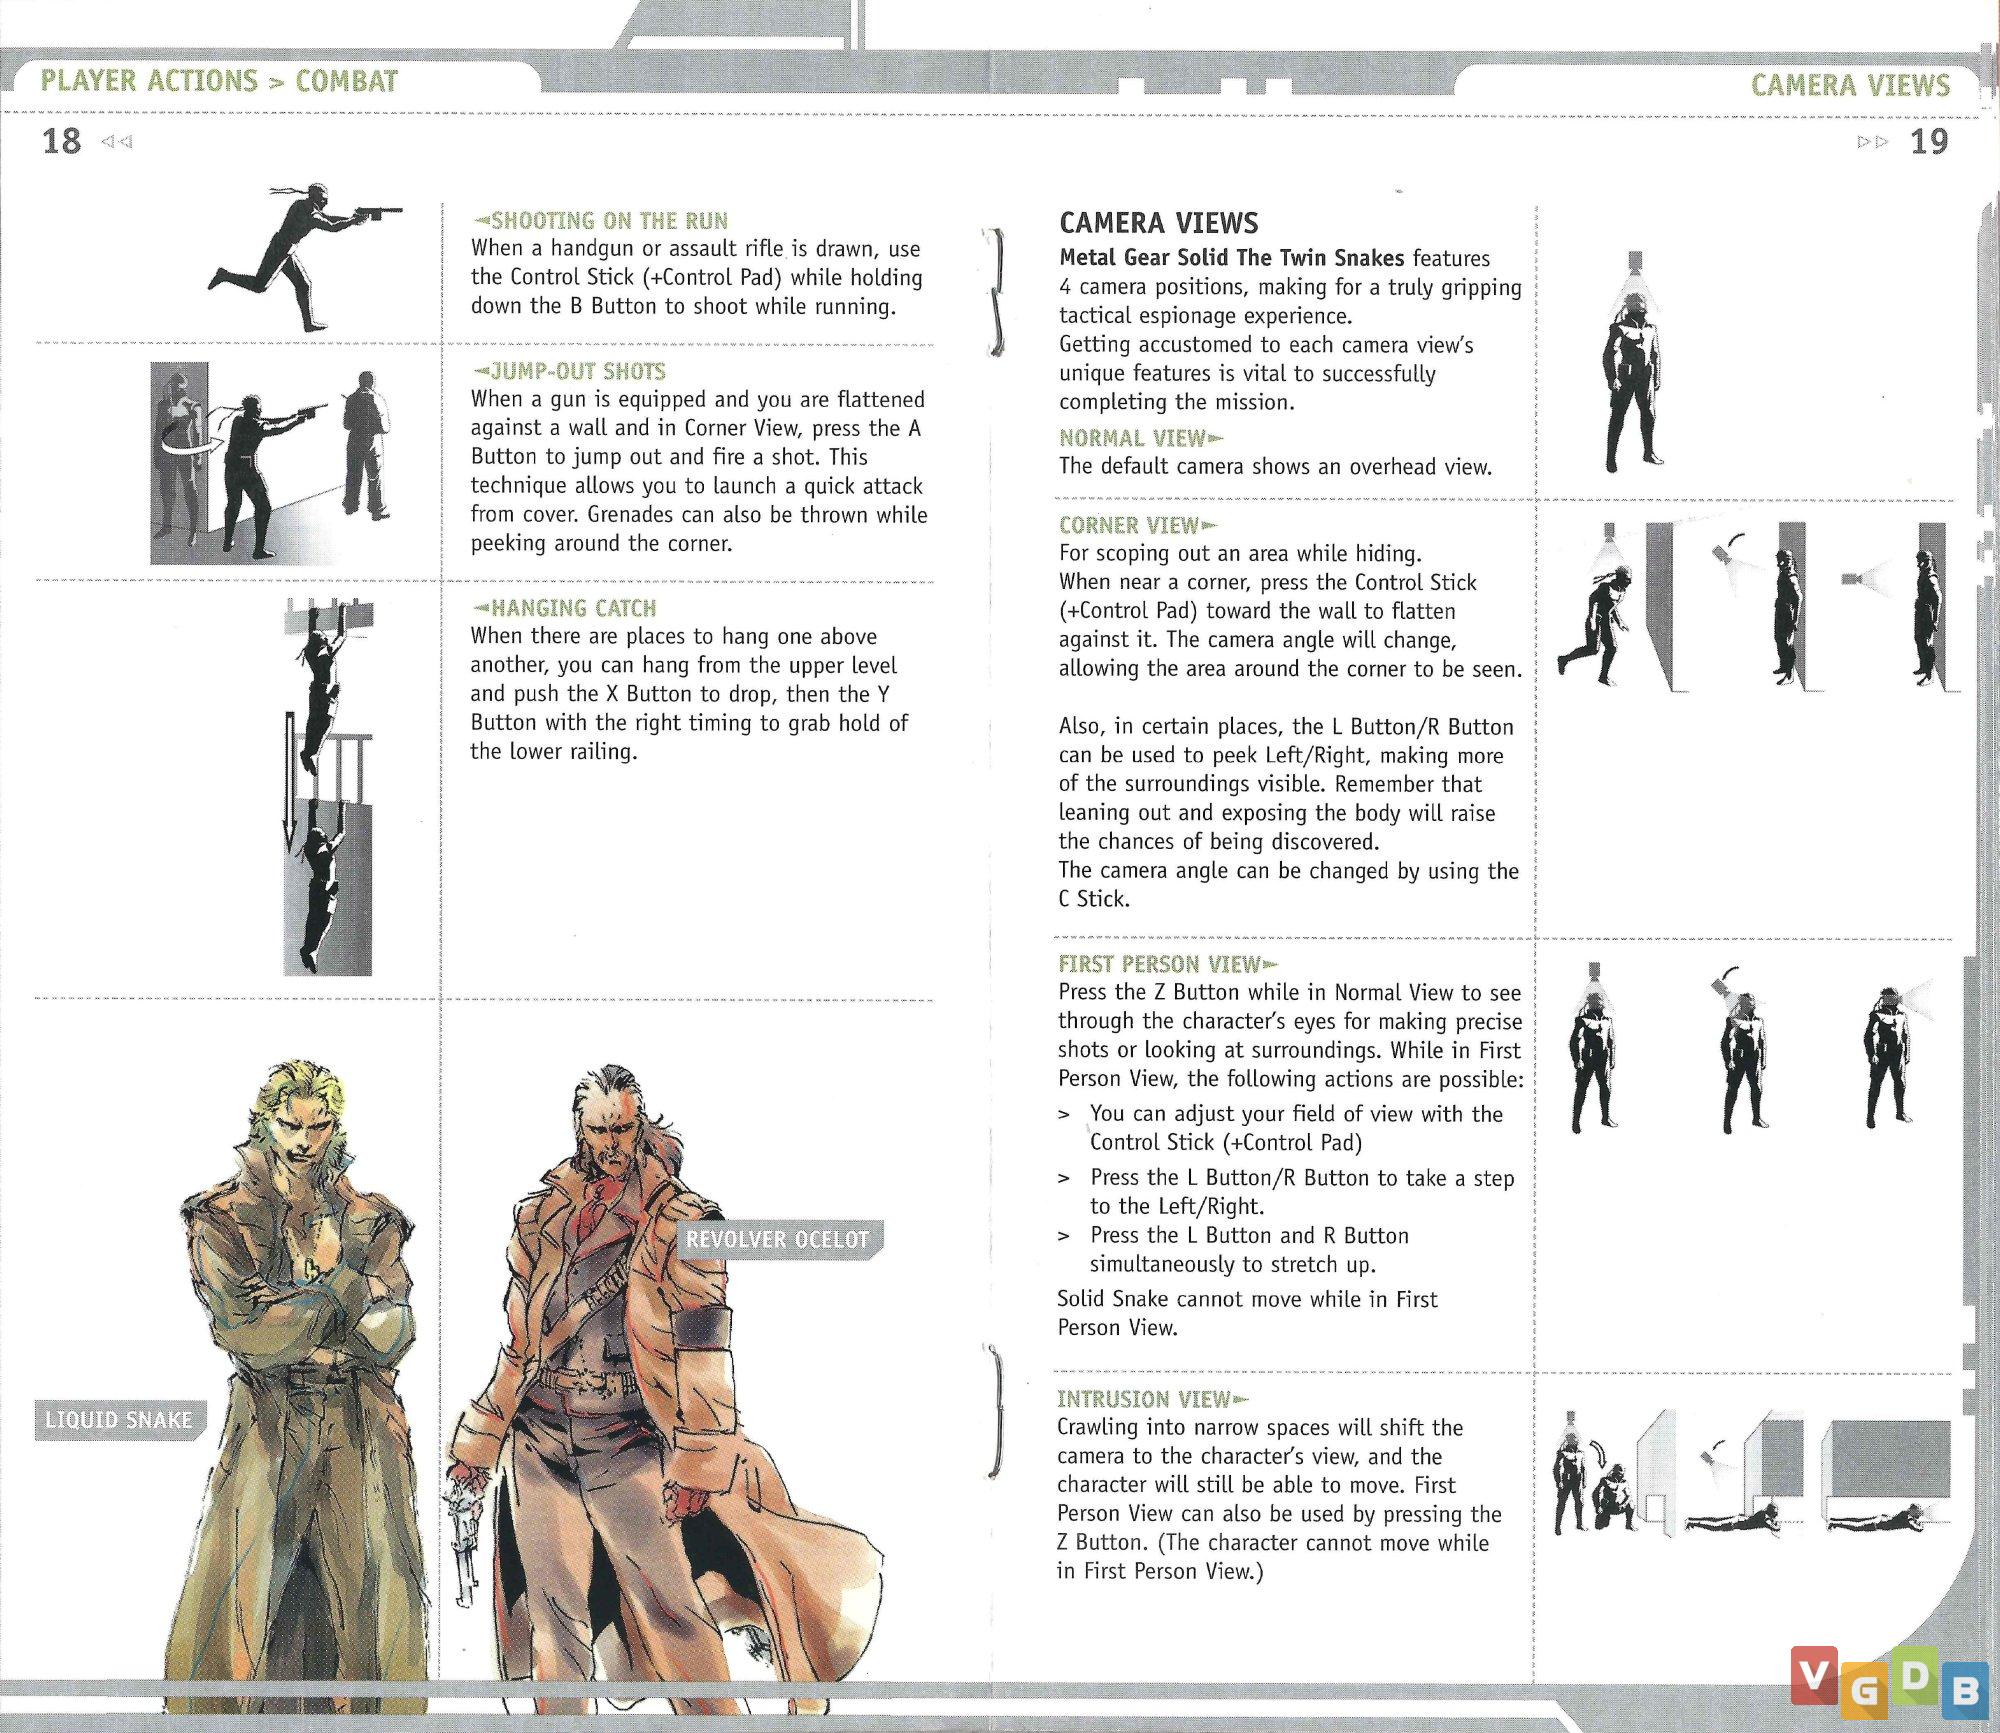Screen dimensions: 2000x1733
Task: Click the CAMERA VIEWS tab header at top right
Action: pos(1850,85)
